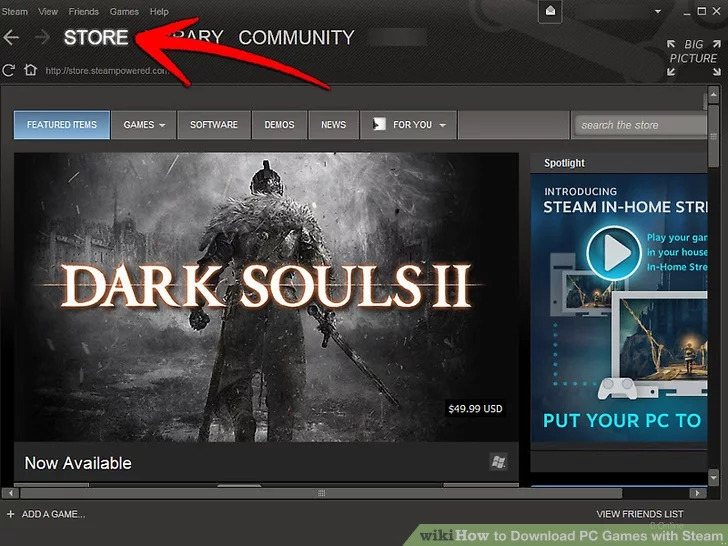The height and width of the screenshot is (546, 728).
Task: Click the For You avatar icon
Action: (x=379, y=124)
